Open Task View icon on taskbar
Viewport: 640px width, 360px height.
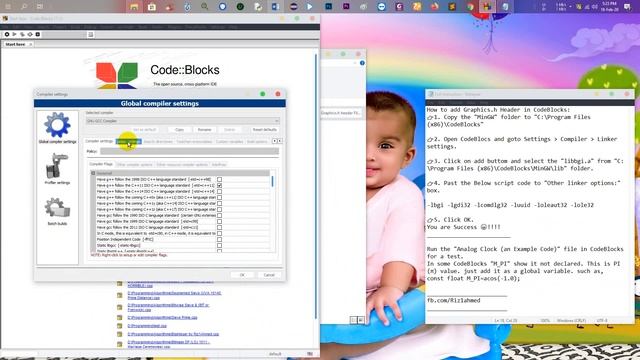pyautogui.click(x=40, y=6)
